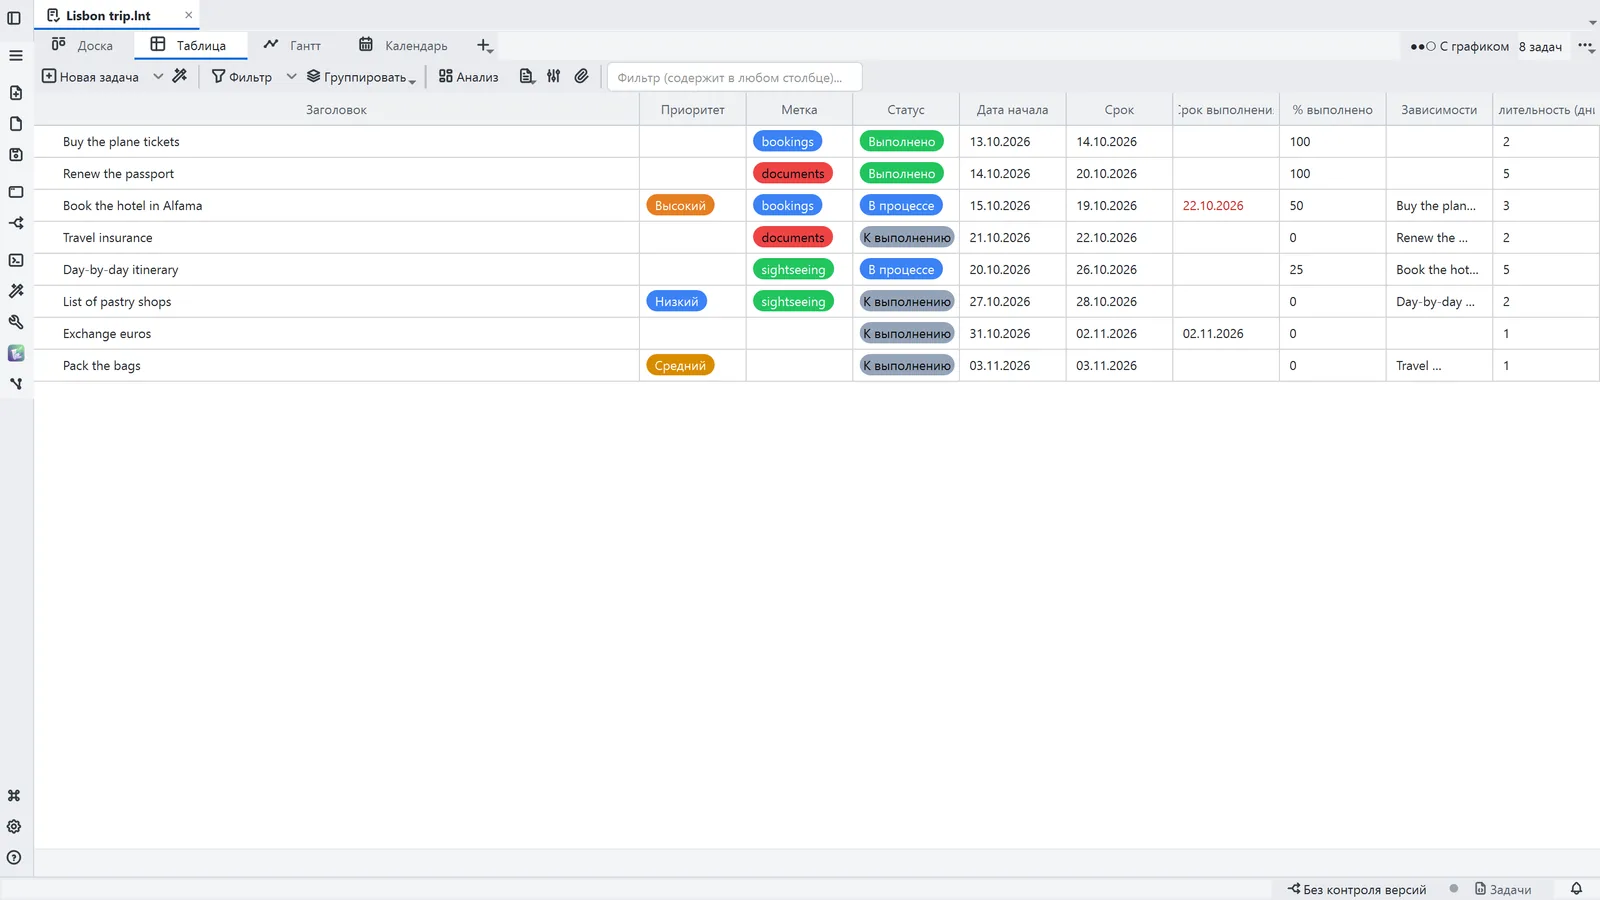The width and height of the screenshot is (1600, 900).
Task: Toggle the С графиком view option
Action: pos(1460,47)
